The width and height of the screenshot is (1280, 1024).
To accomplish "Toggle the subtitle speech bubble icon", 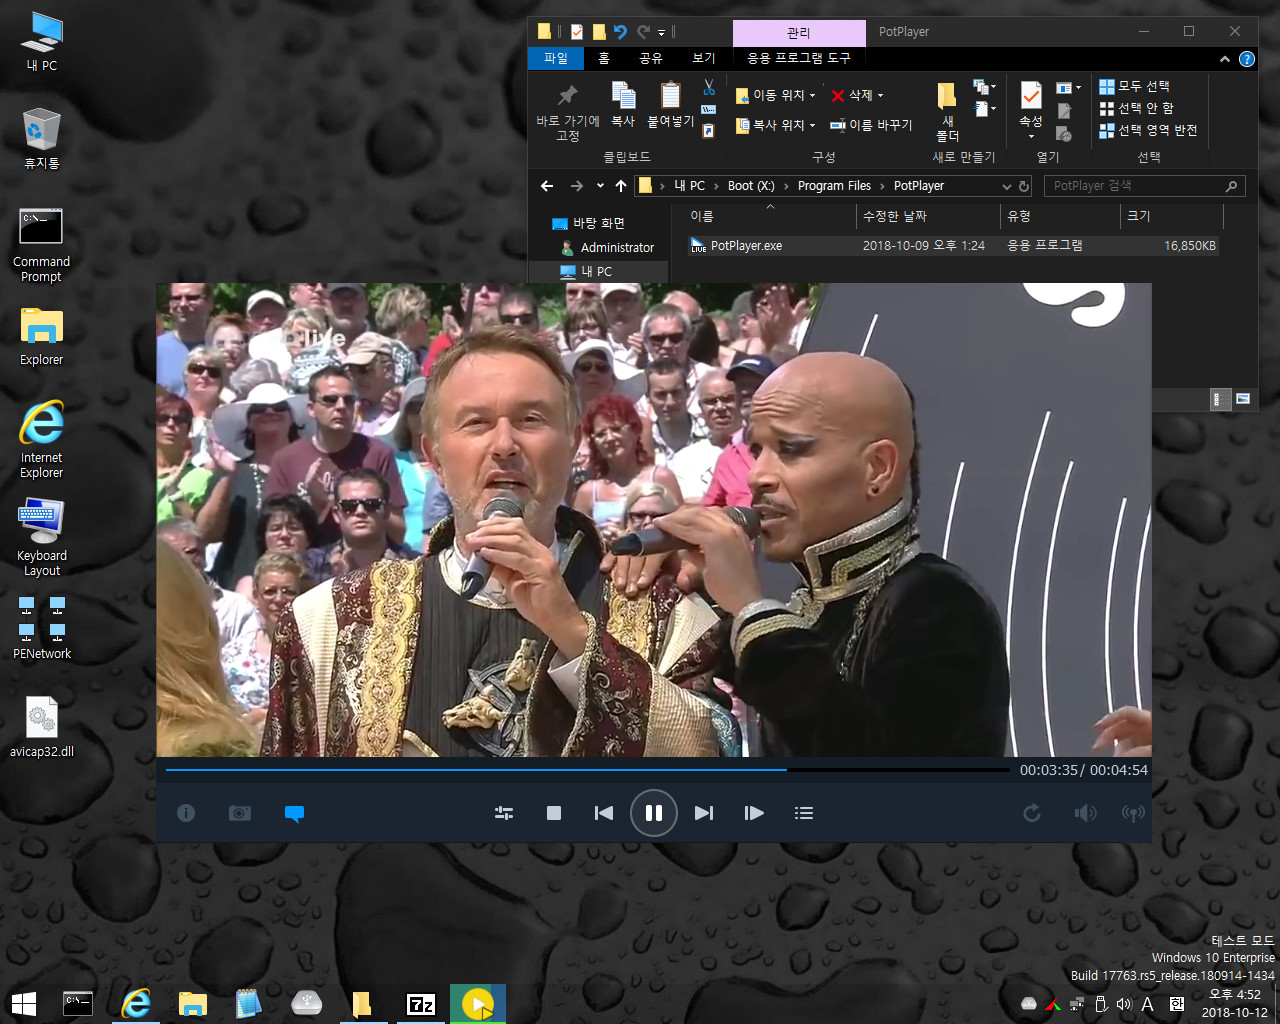I will [294, 814].
